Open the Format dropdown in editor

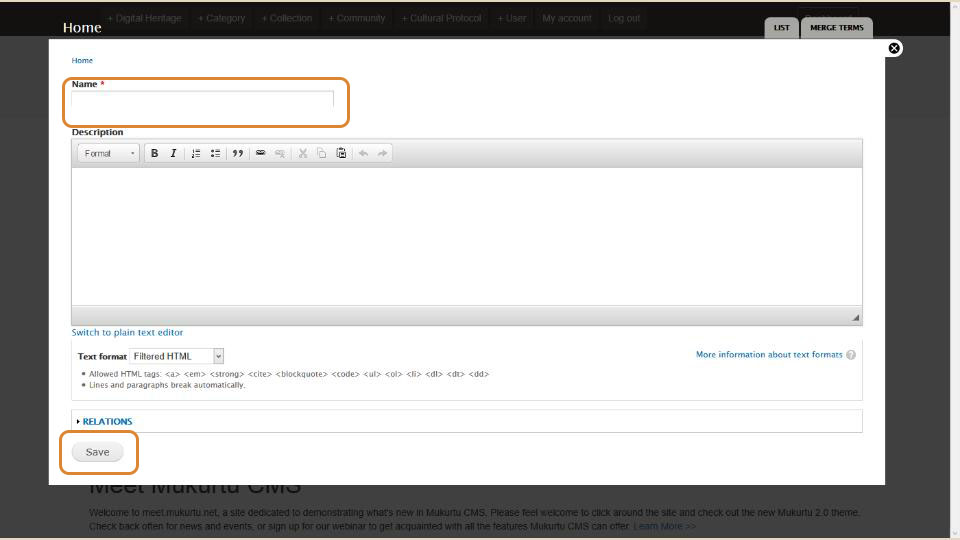click(108, 153)
